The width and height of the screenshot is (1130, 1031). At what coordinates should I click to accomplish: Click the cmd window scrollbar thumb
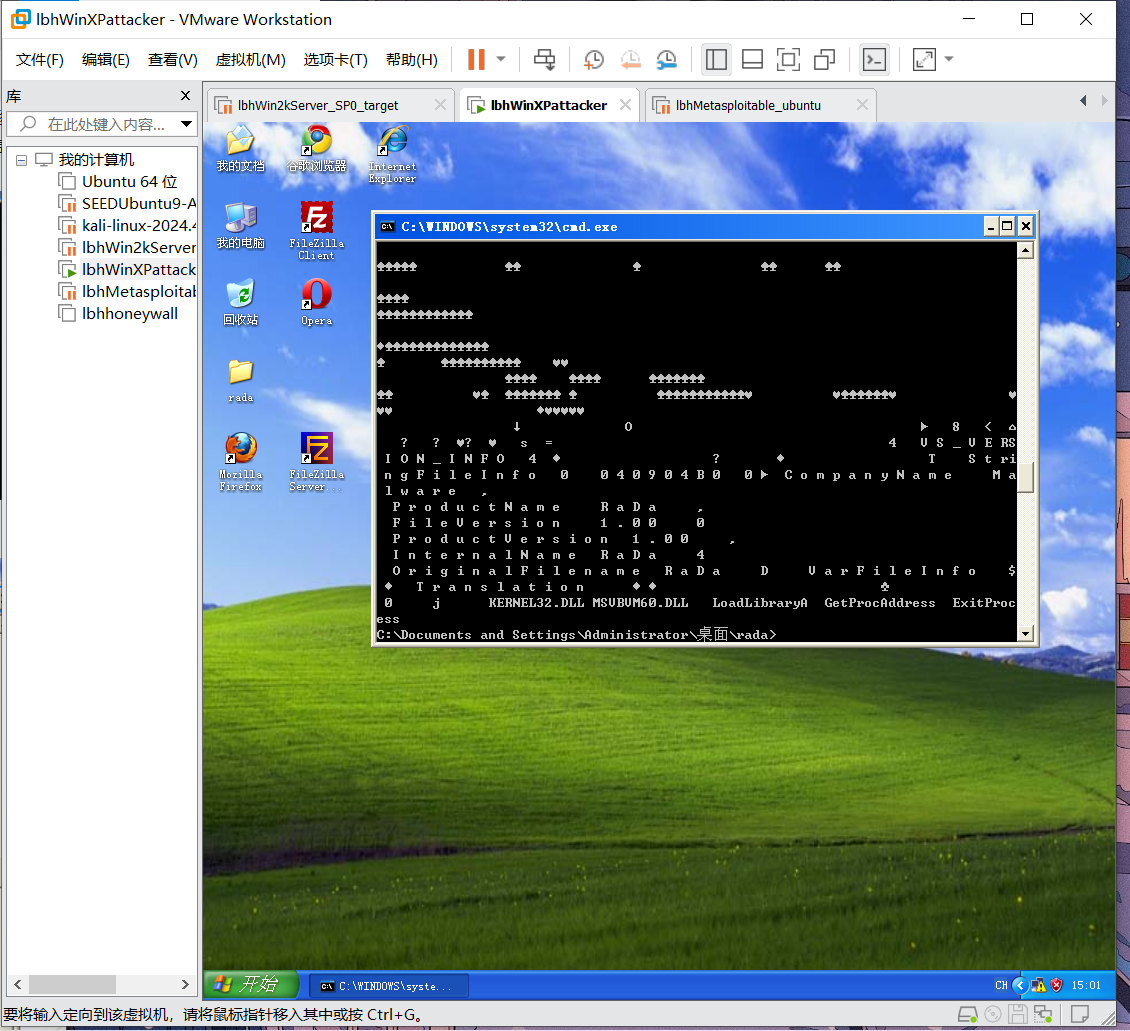coord(1026,477)
